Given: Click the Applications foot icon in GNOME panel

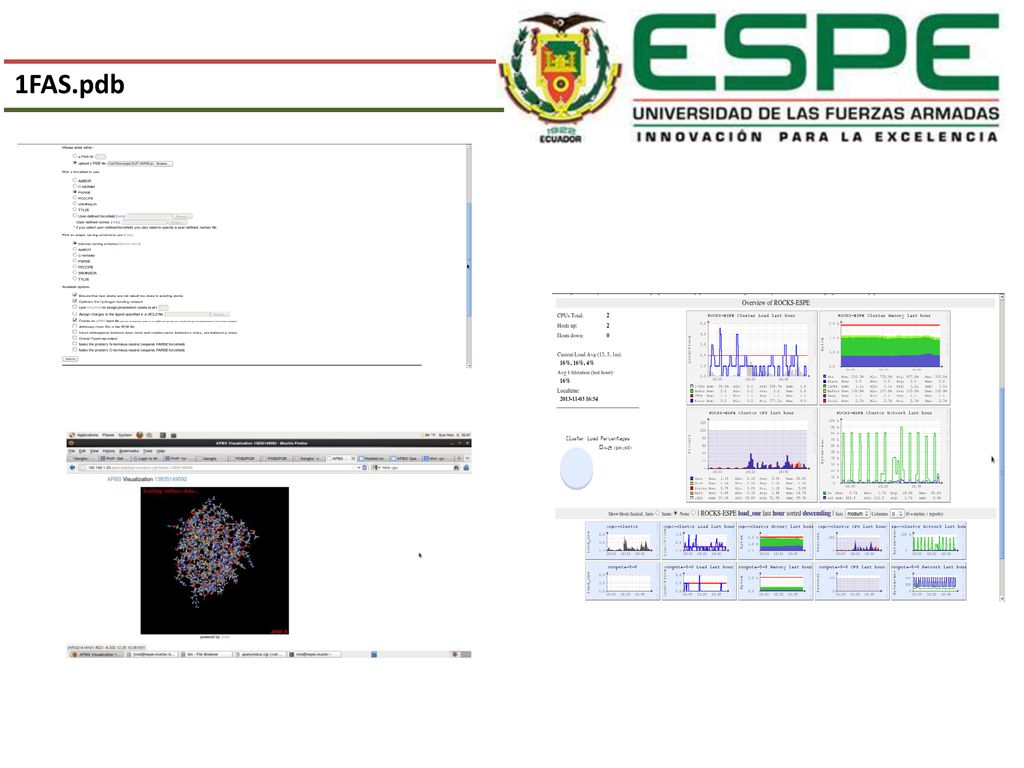Looking at the screenshot, I should pyautogui.click(x=72, y=435).
